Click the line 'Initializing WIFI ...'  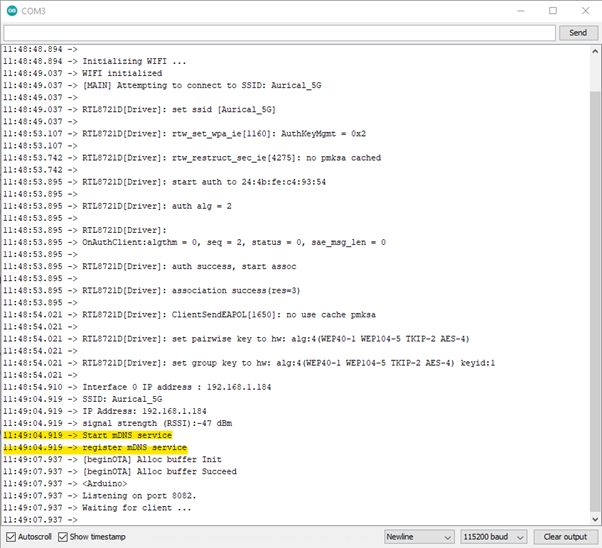(x=94, y=61)
